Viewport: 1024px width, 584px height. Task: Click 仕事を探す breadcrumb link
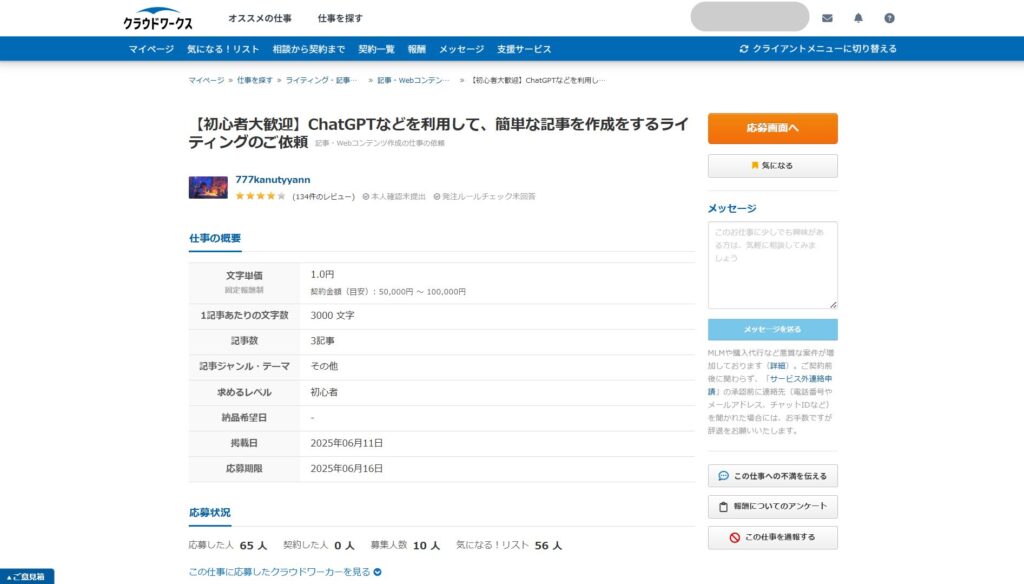(255, 80)
